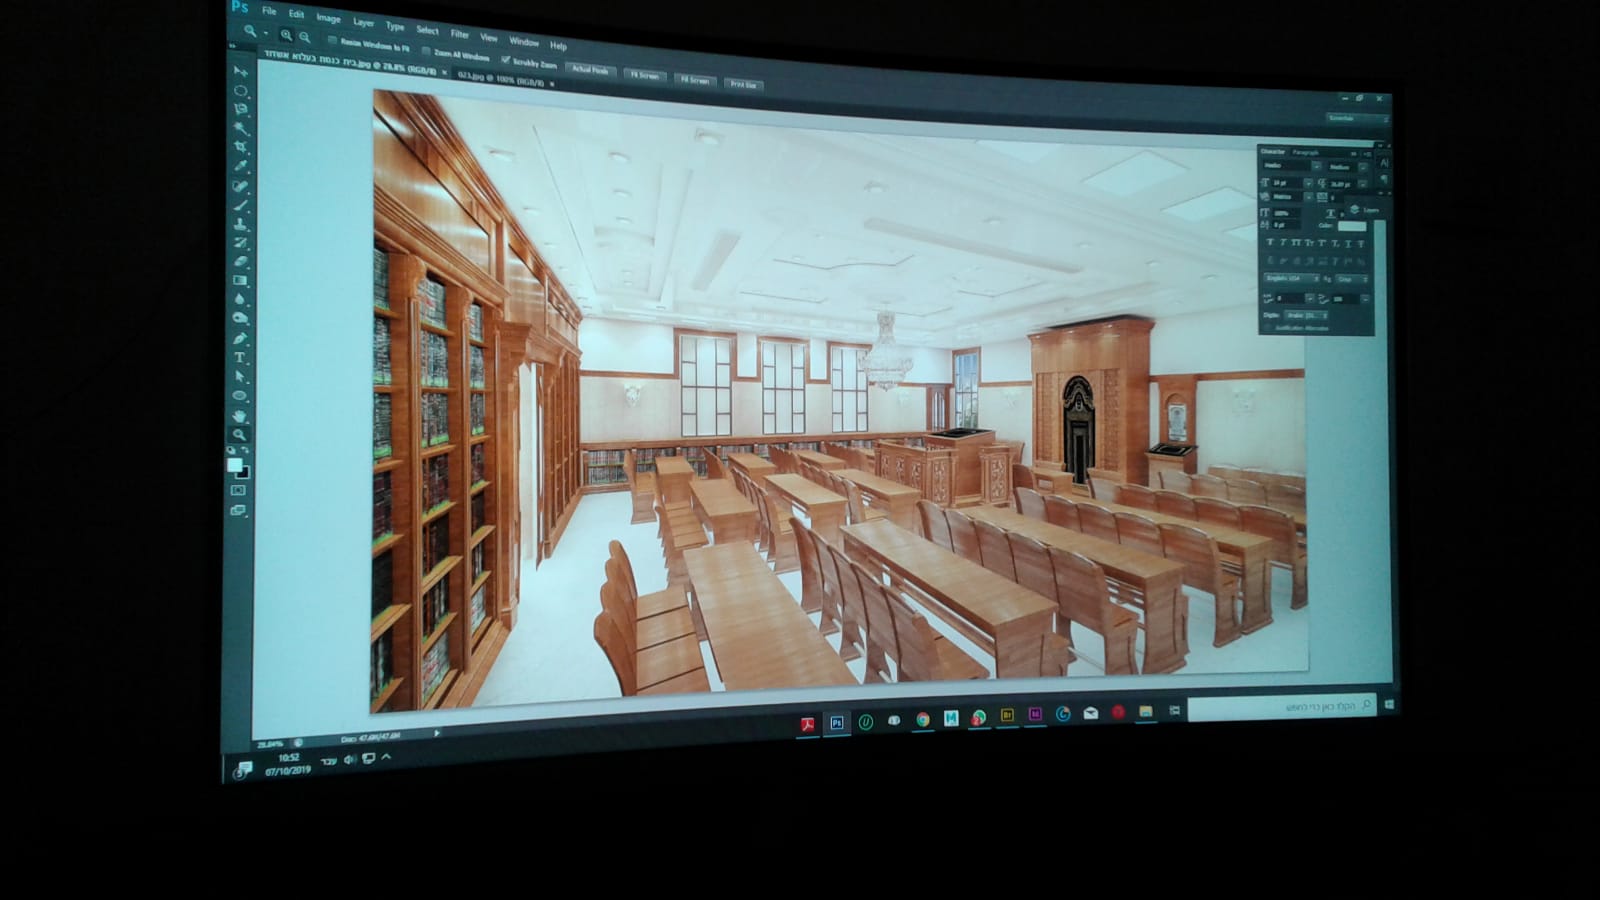Click the Windows taskbar search box
Viewport: 1600px width, 900px height.
click(x=1283, y=707)
